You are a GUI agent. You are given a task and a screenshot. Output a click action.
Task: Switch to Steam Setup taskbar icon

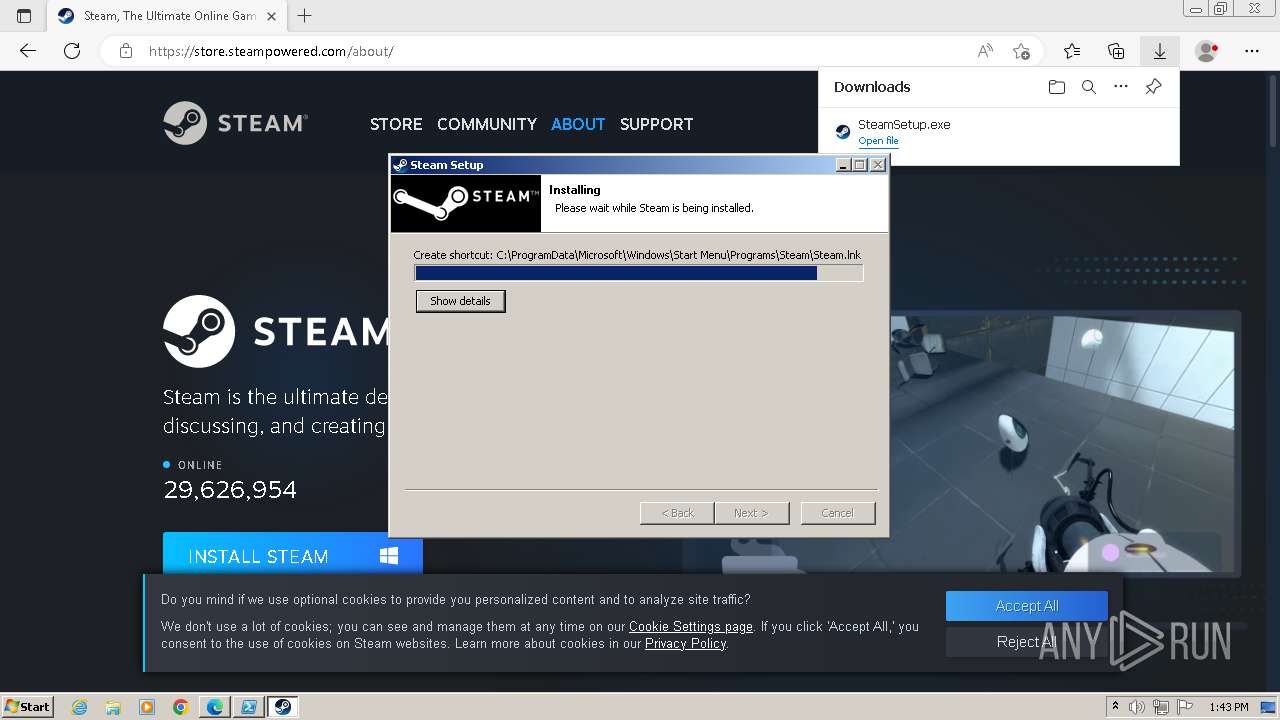pyautogui.click(x=283, y=707)
